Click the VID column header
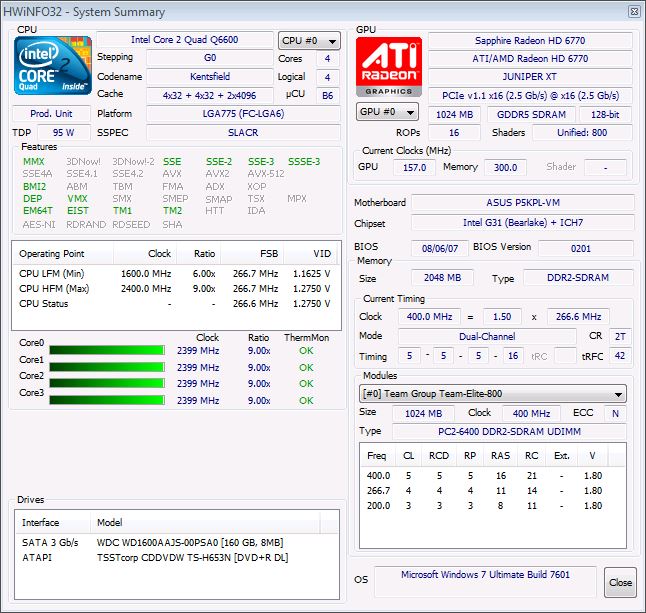This screenshot has height=613, width=646. point(310,254)
